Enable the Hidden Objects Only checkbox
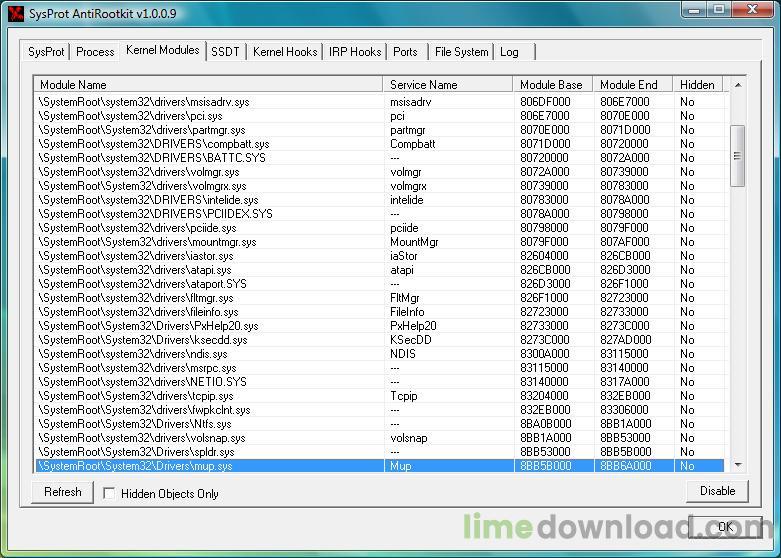This screenshot has width=781, height=558. (x=111, y=493)
